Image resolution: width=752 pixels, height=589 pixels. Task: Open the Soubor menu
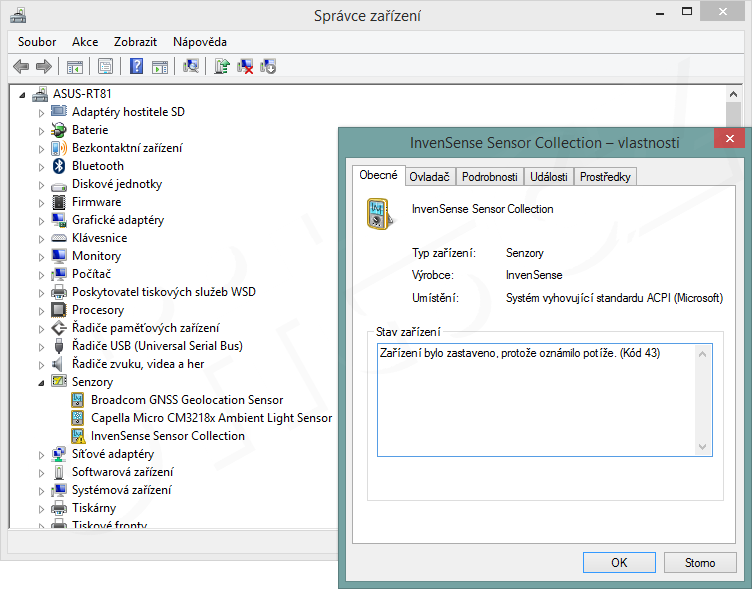click(x=37, y=42)
